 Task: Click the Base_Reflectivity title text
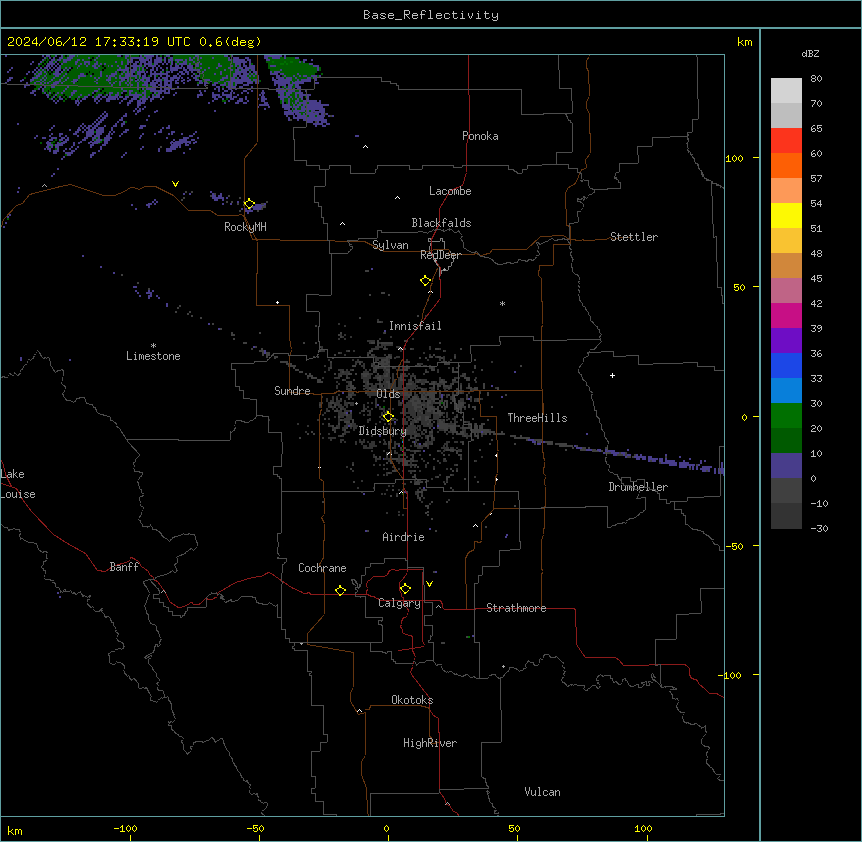(x=431, y=15)
